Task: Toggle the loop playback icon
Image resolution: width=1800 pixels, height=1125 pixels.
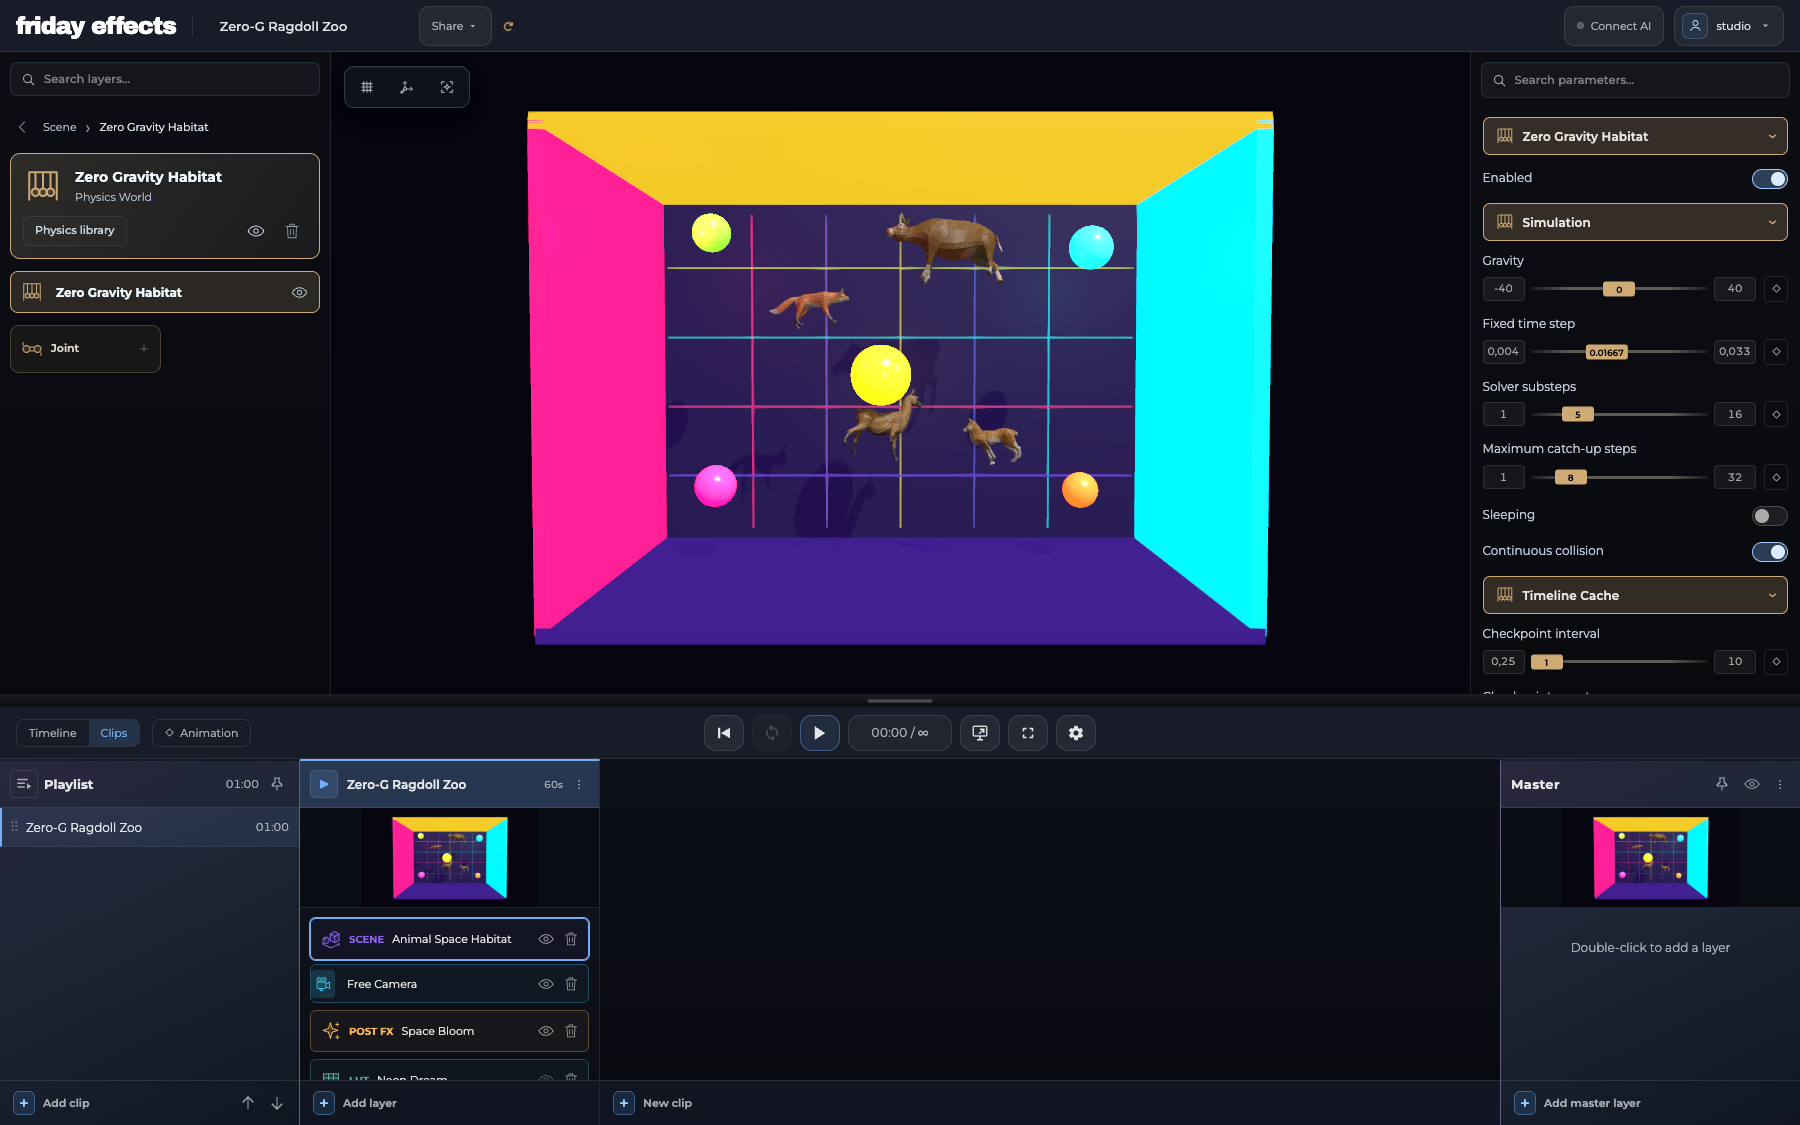Action: pyautogui.click(x=772, y=733)
